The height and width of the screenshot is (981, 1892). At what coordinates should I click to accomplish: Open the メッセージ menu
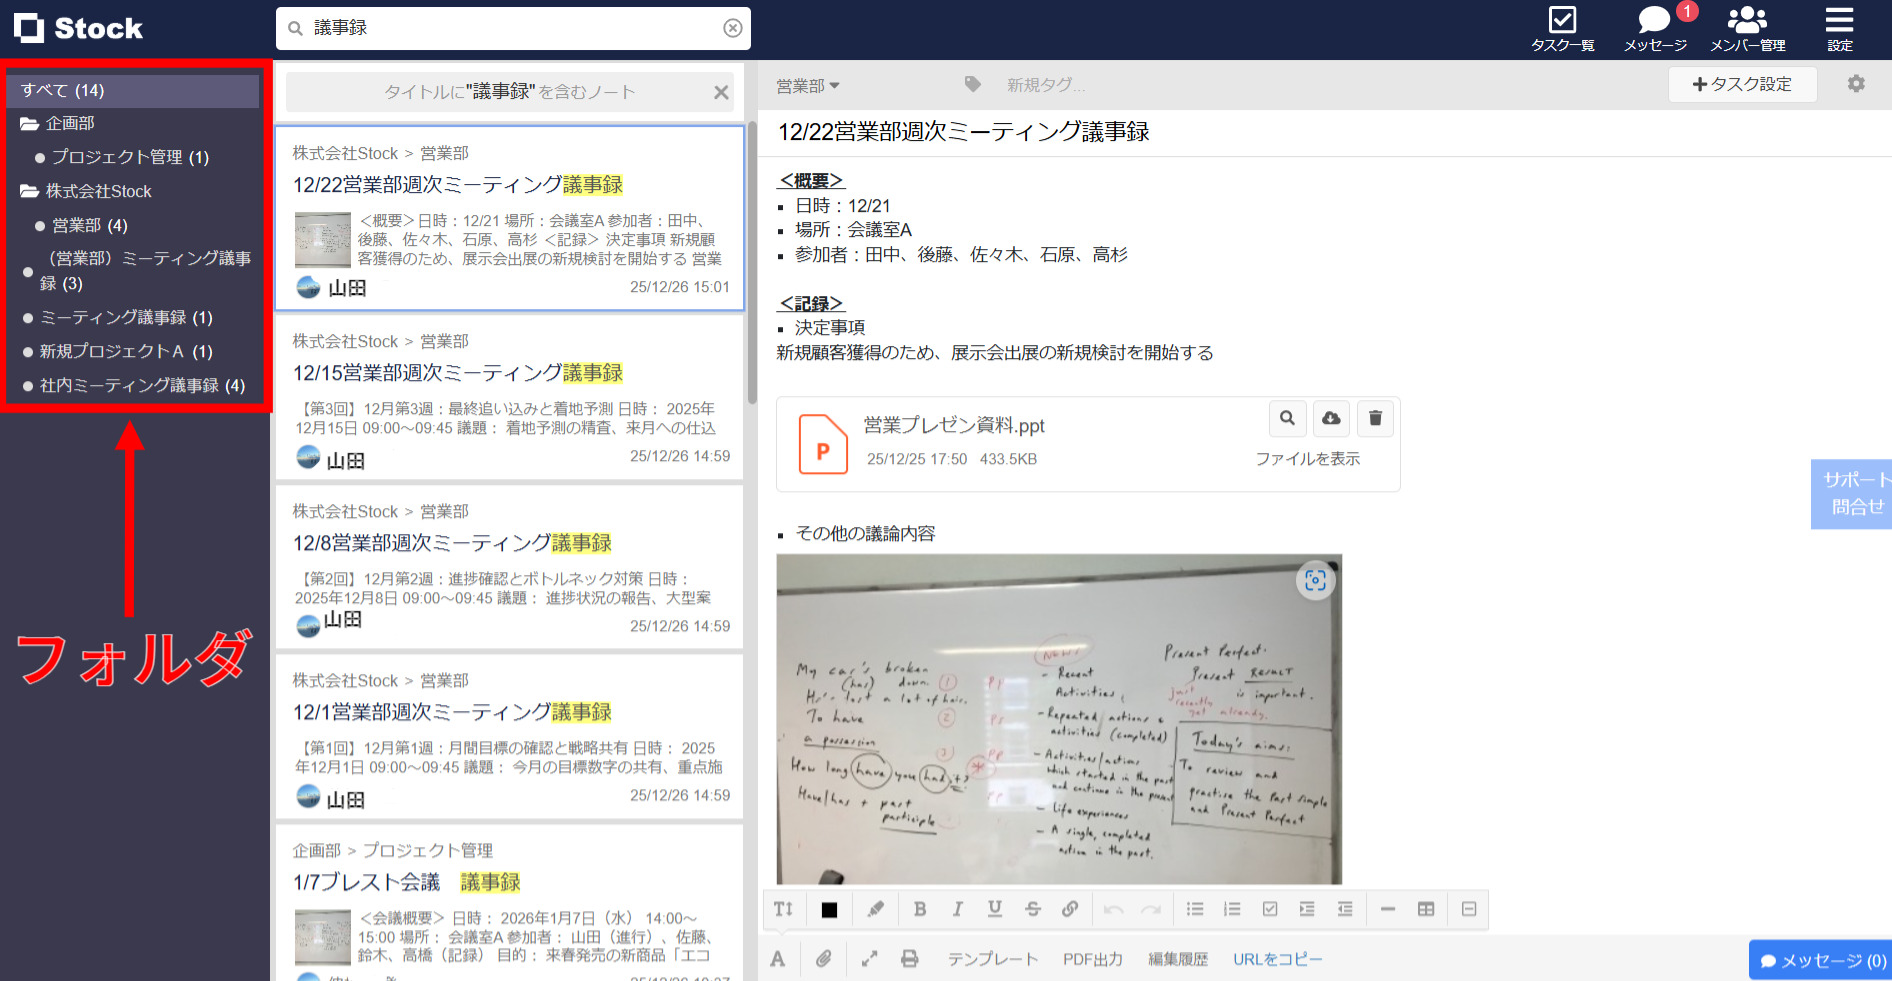coord(1654,28)
